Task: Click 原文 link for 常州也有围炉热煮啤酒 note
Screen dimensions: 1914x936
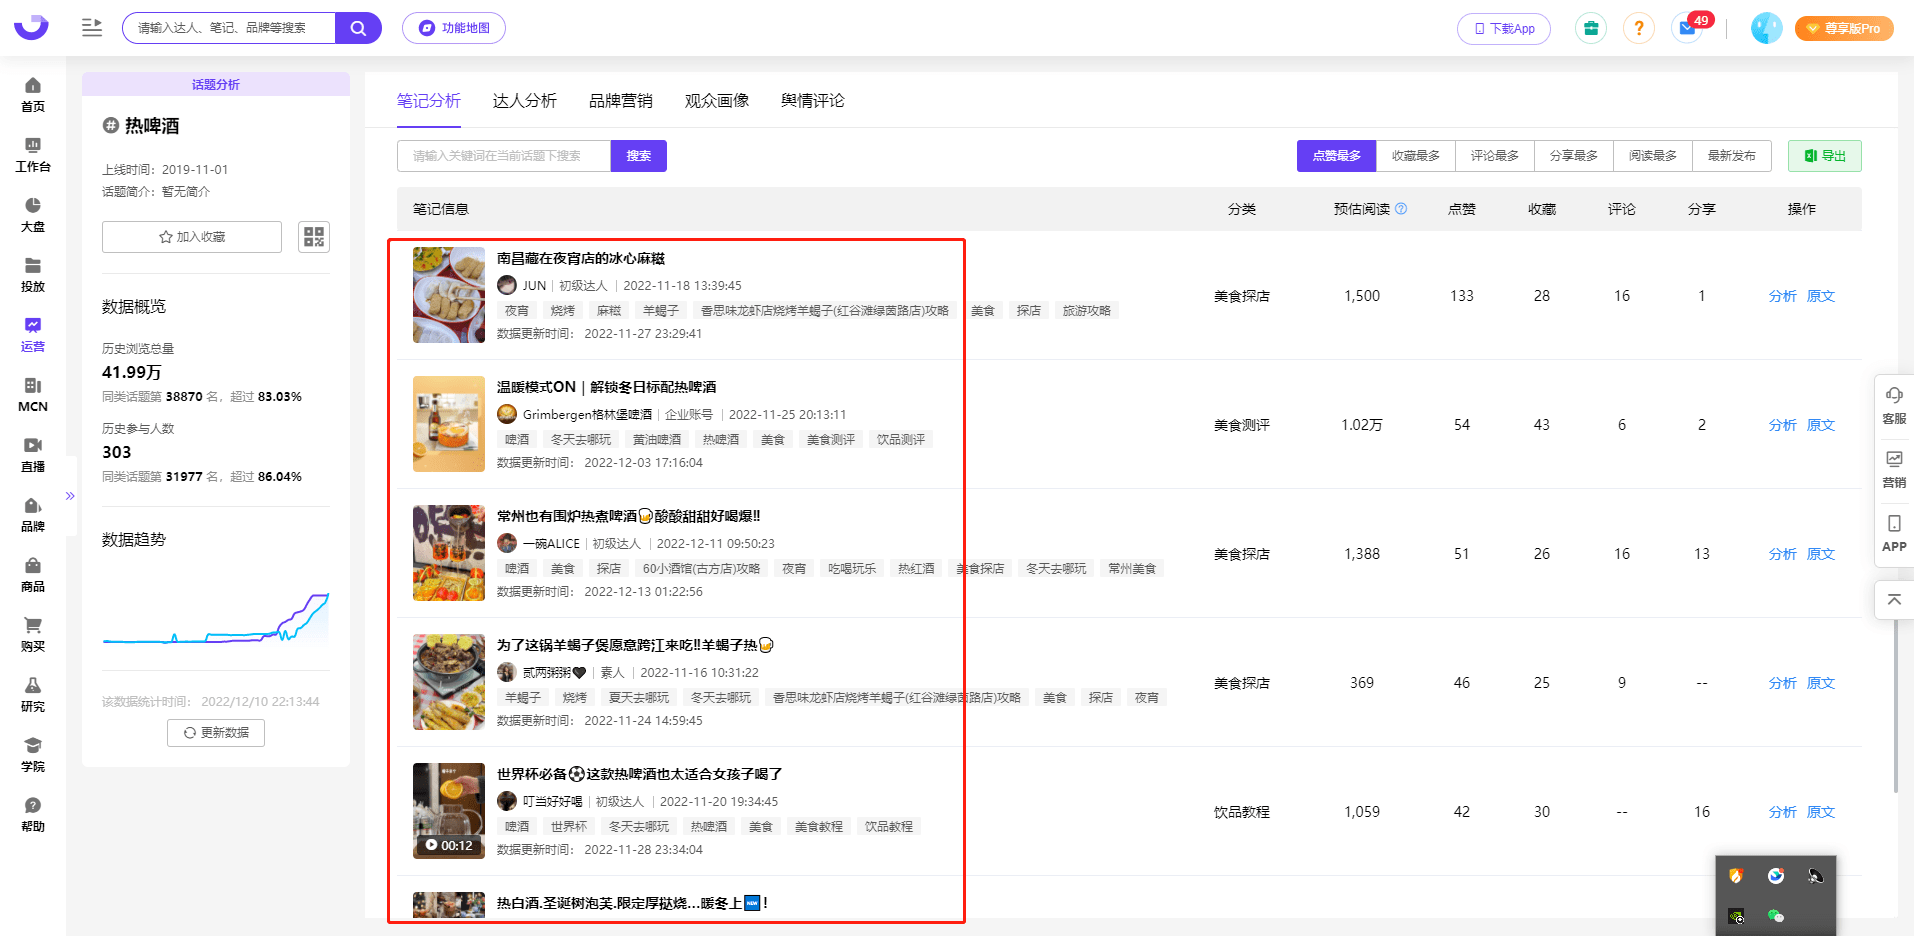Action: pos(1821,554)
